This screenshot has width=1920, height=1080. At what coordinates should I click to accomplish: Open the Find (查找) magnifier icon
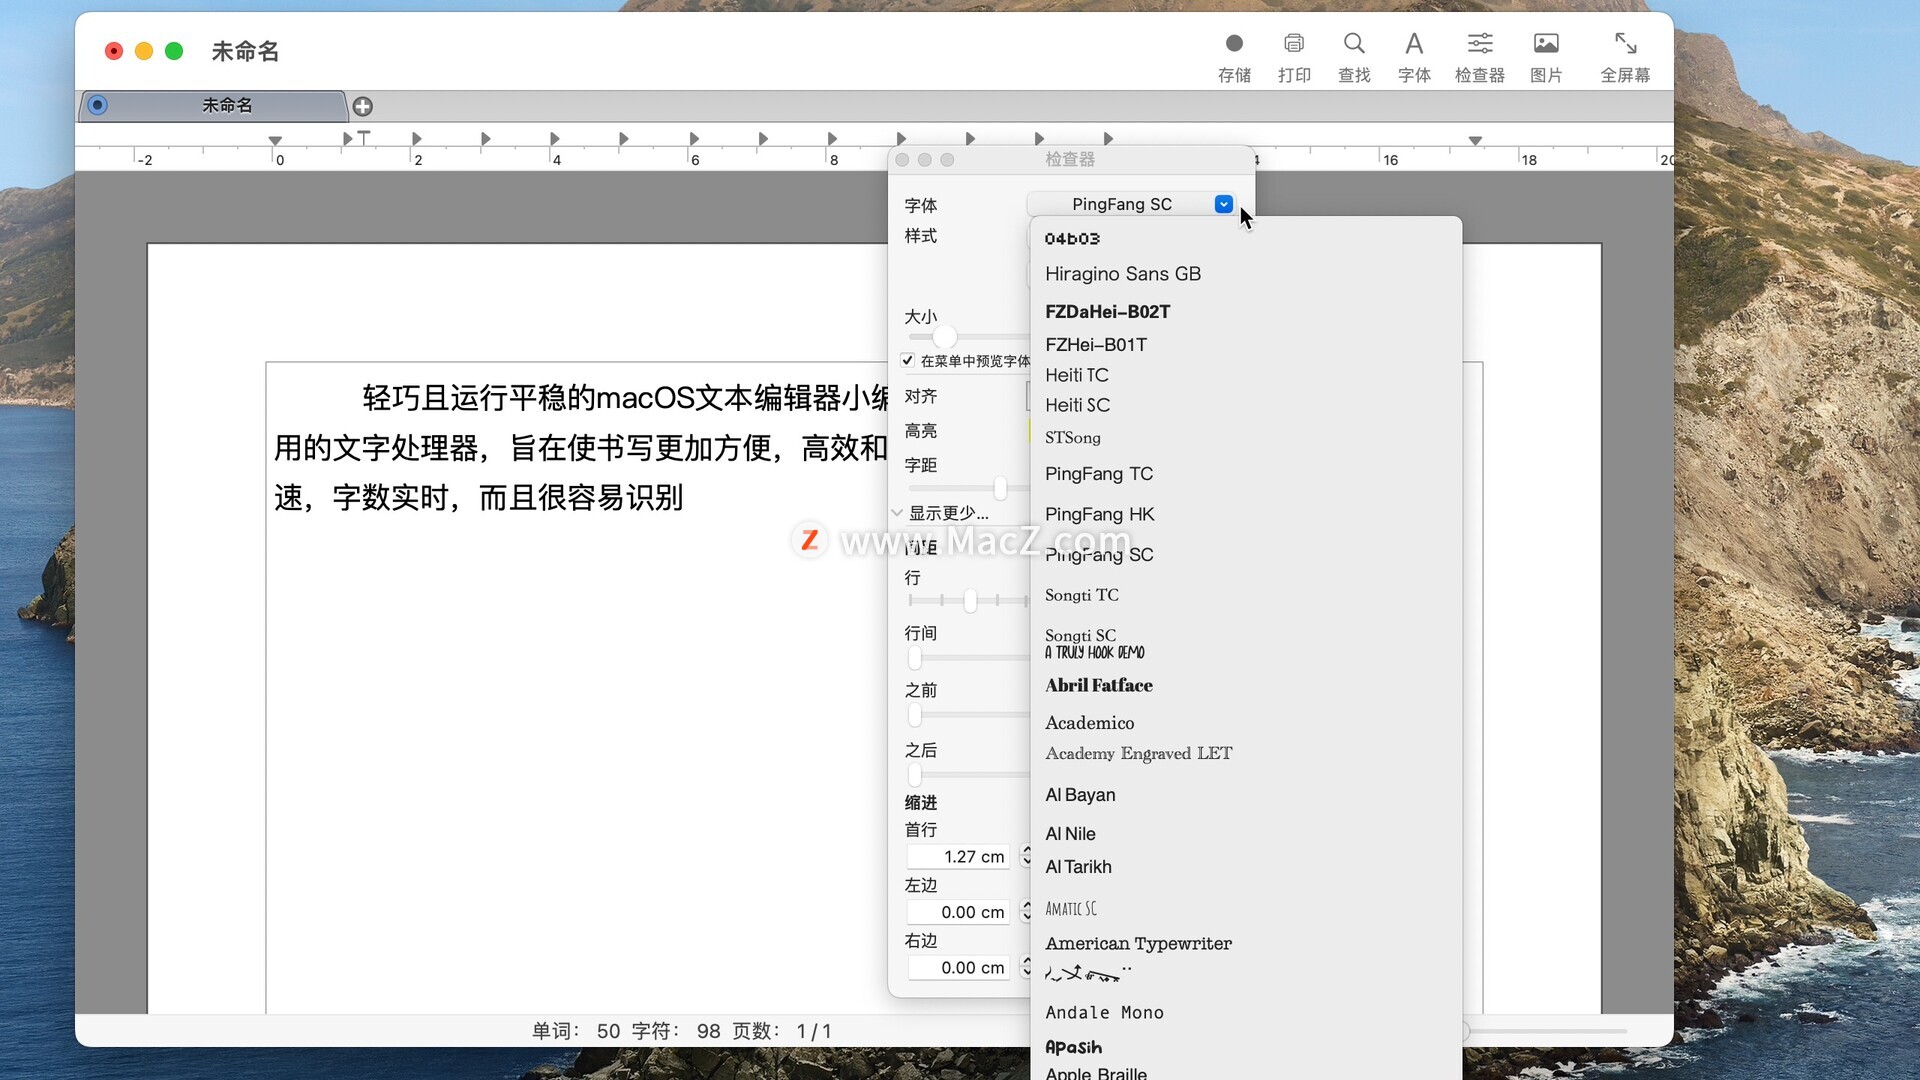coord(1354,44)
